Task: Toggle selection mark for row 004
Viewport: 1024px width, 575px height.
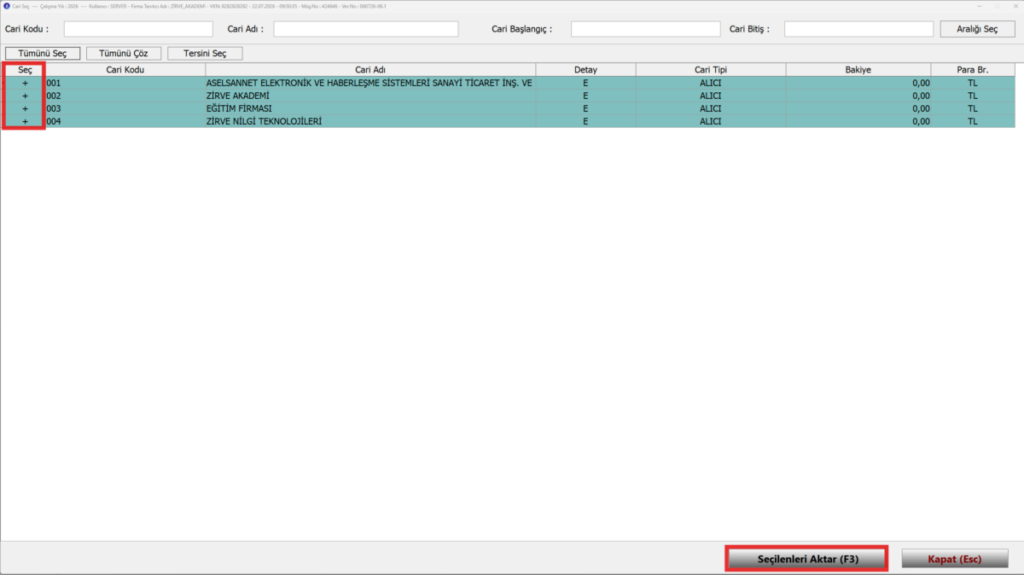Action: point(25,122)
